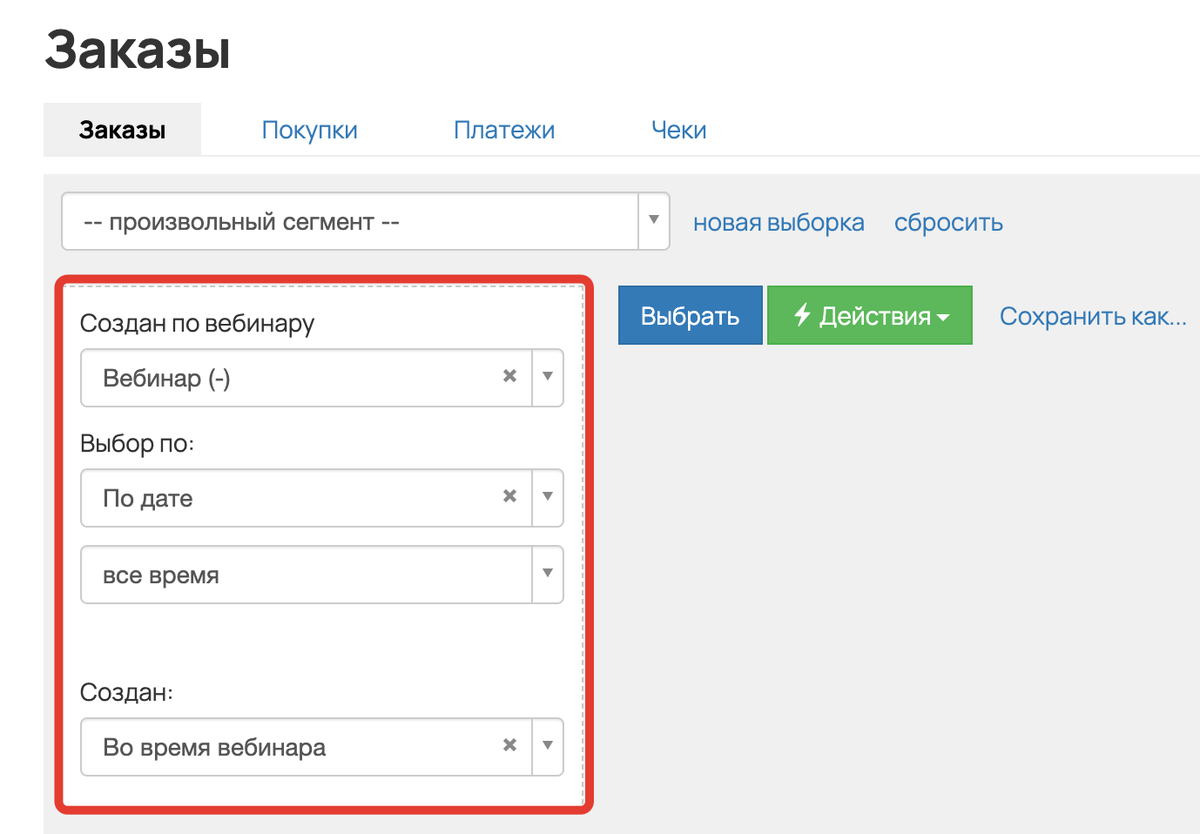
Task: Clear the Во время вебинара selection with its x icon
Action: pyautogui.click(x=509, y=745)
